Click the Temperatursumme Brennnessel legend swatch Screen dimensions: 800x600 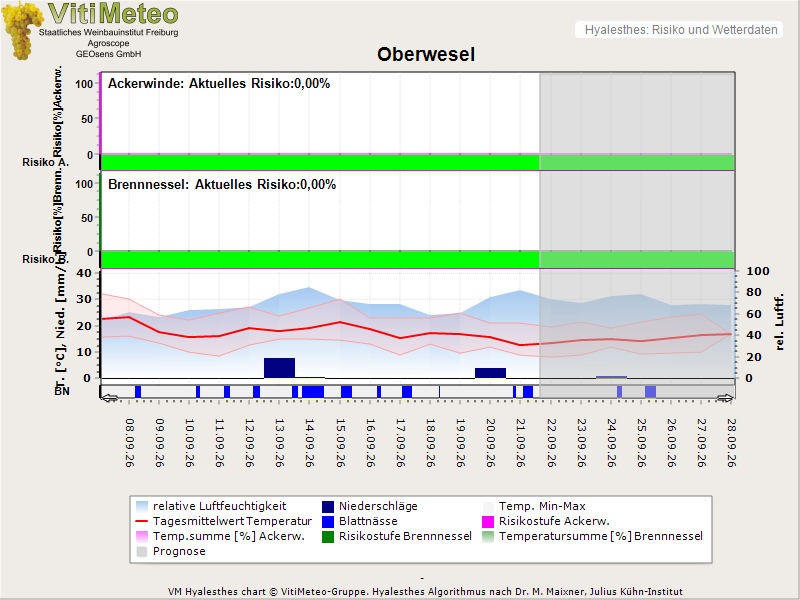point(488,536)
